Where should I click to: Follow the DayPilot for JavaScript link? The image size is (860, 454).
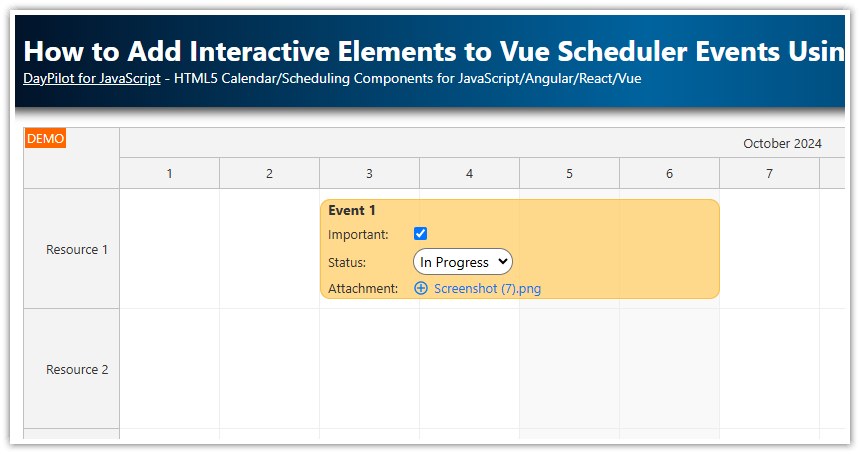pyautogui.click(x=92, y=77)
